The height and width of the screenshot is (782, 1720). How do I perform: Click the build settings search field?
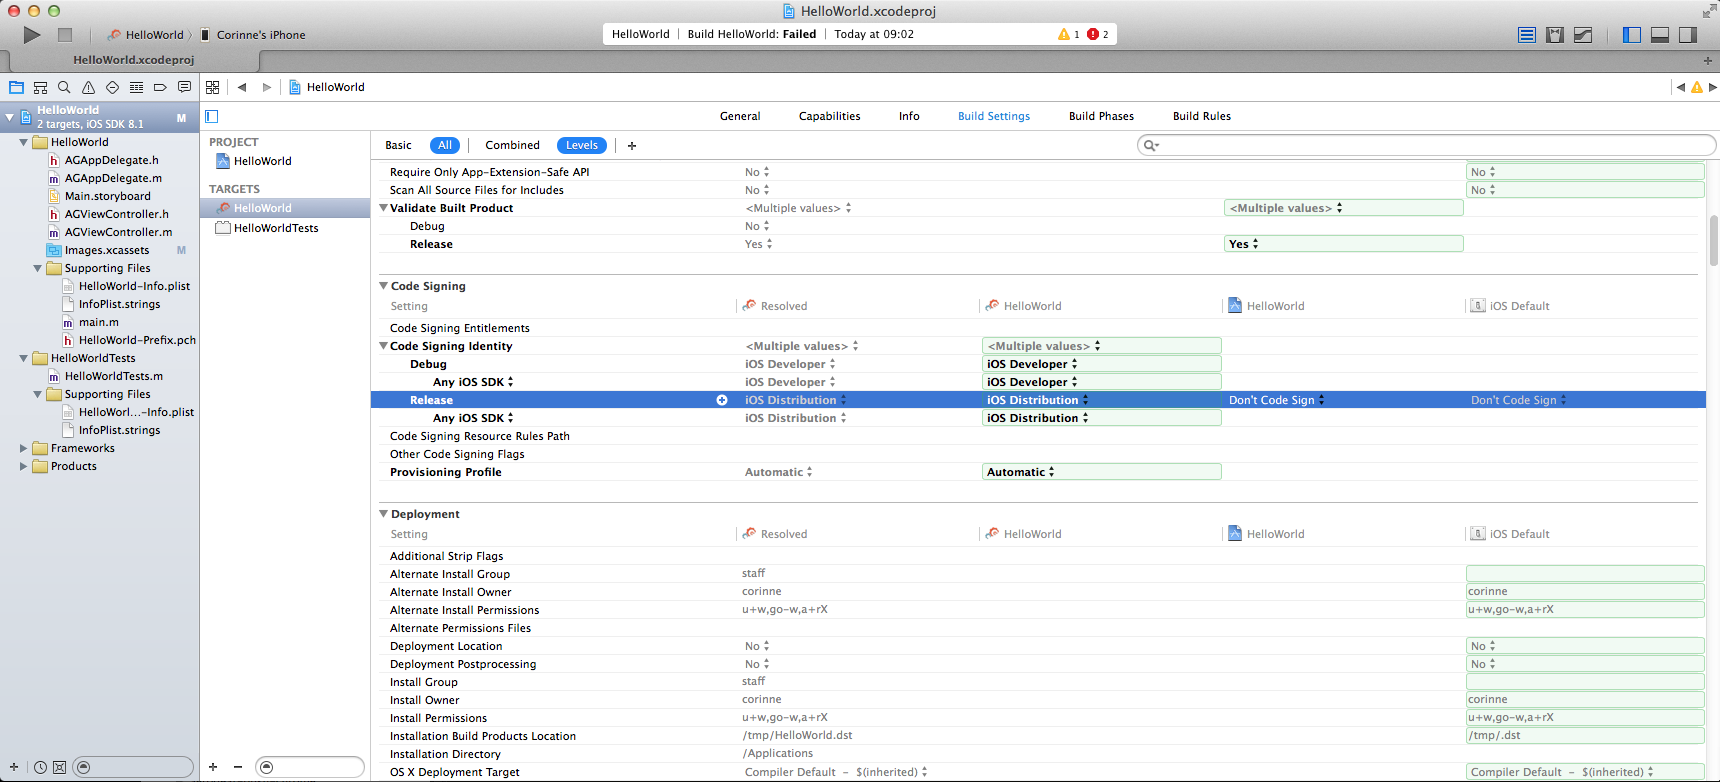click(1426, 146)
